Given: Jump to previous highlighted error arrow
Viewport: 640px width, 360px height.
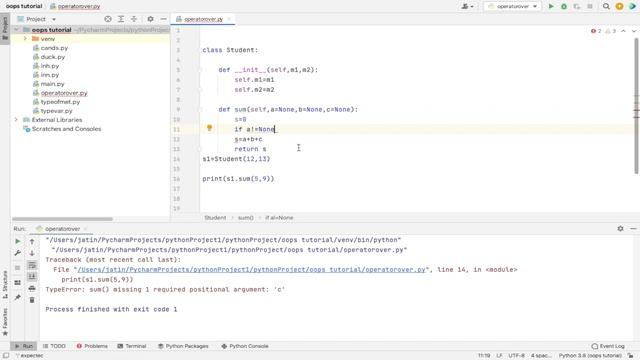Looking at the screenshot, I should pyautogui.click(x=623, y=31).
